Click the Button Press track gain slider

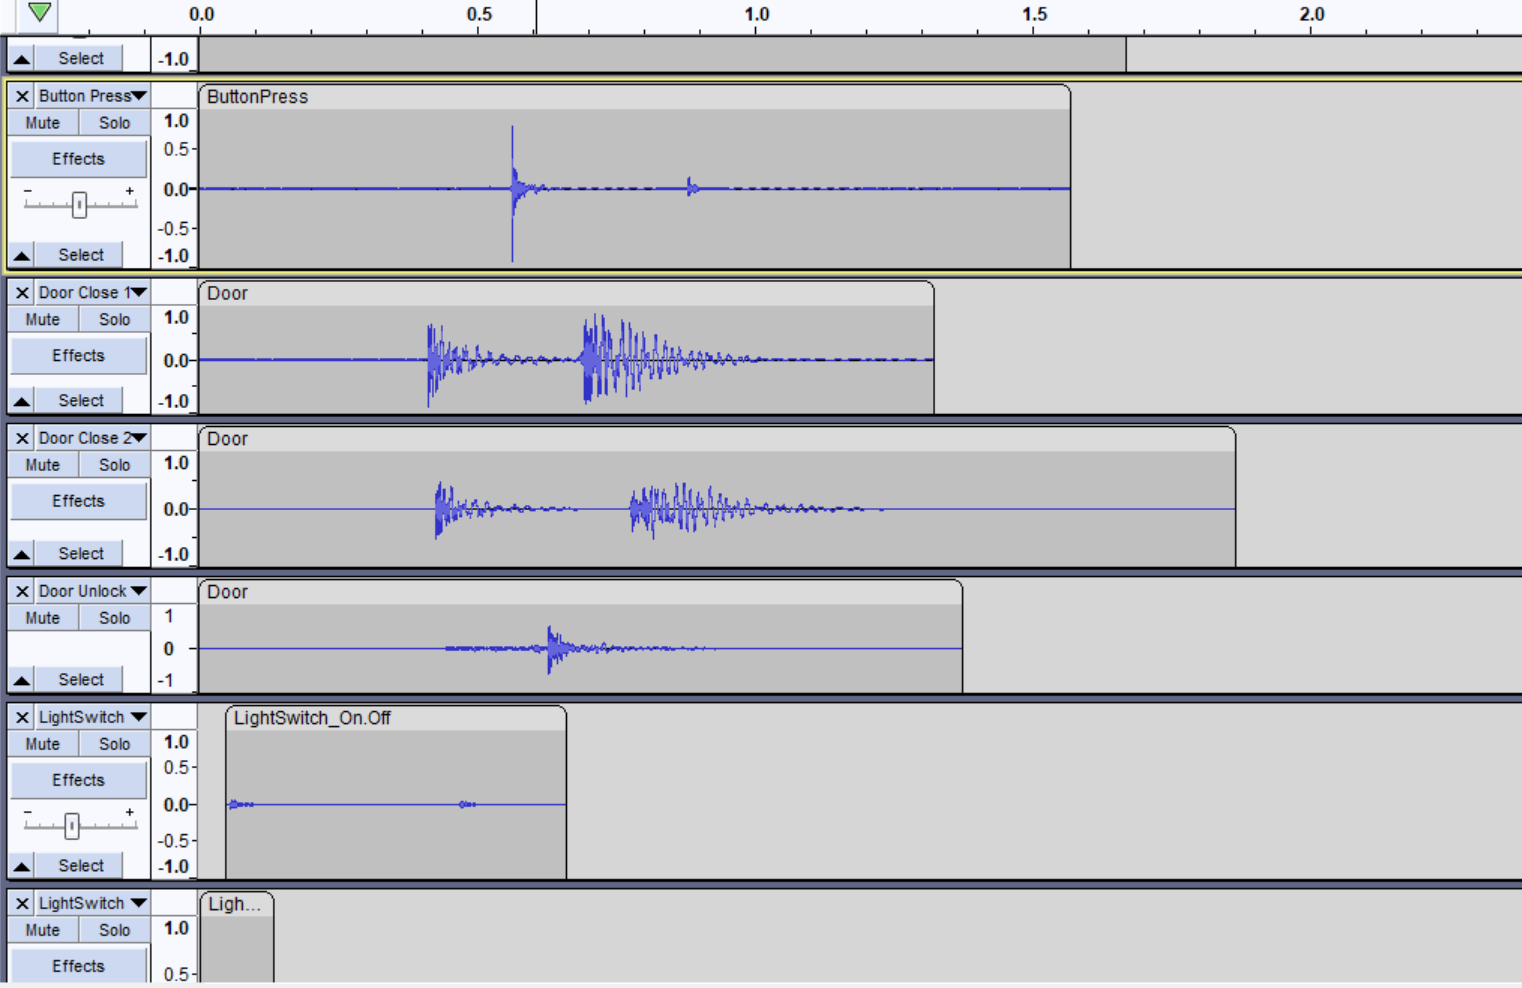pyautogui.click(x=79, y=204)
